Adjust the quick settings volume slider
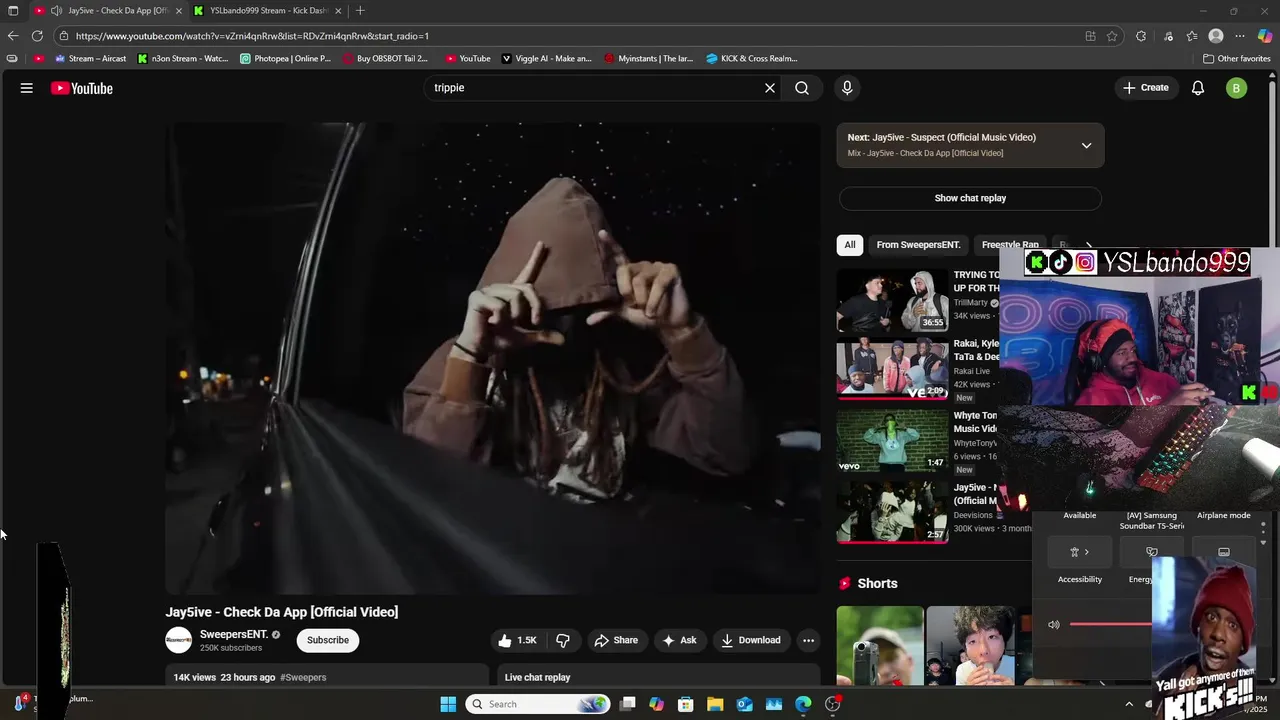Screen dimensions: 1280x720 (x=1110, y=625)
